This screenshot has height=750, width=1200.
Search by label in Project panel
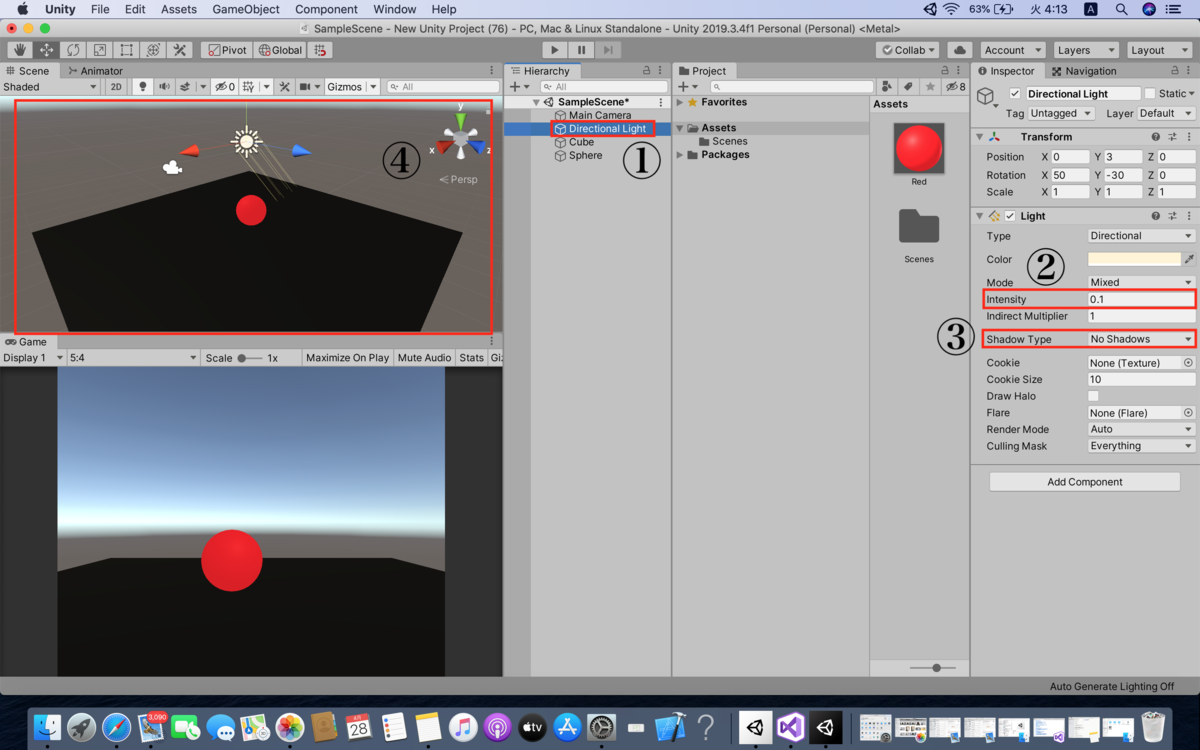908,87
